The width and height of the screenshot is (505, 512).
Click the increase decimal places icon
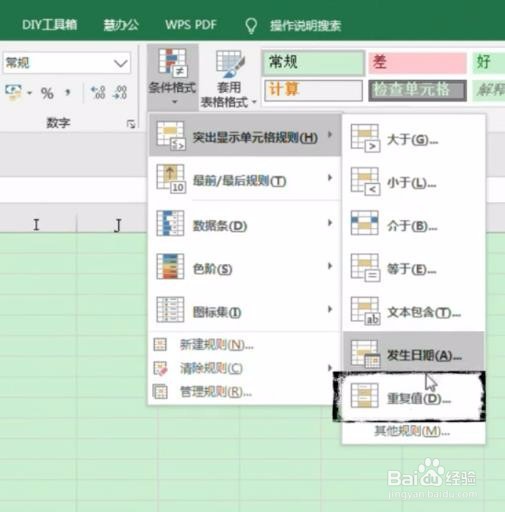pyautogui.click(x=98, y=92)
